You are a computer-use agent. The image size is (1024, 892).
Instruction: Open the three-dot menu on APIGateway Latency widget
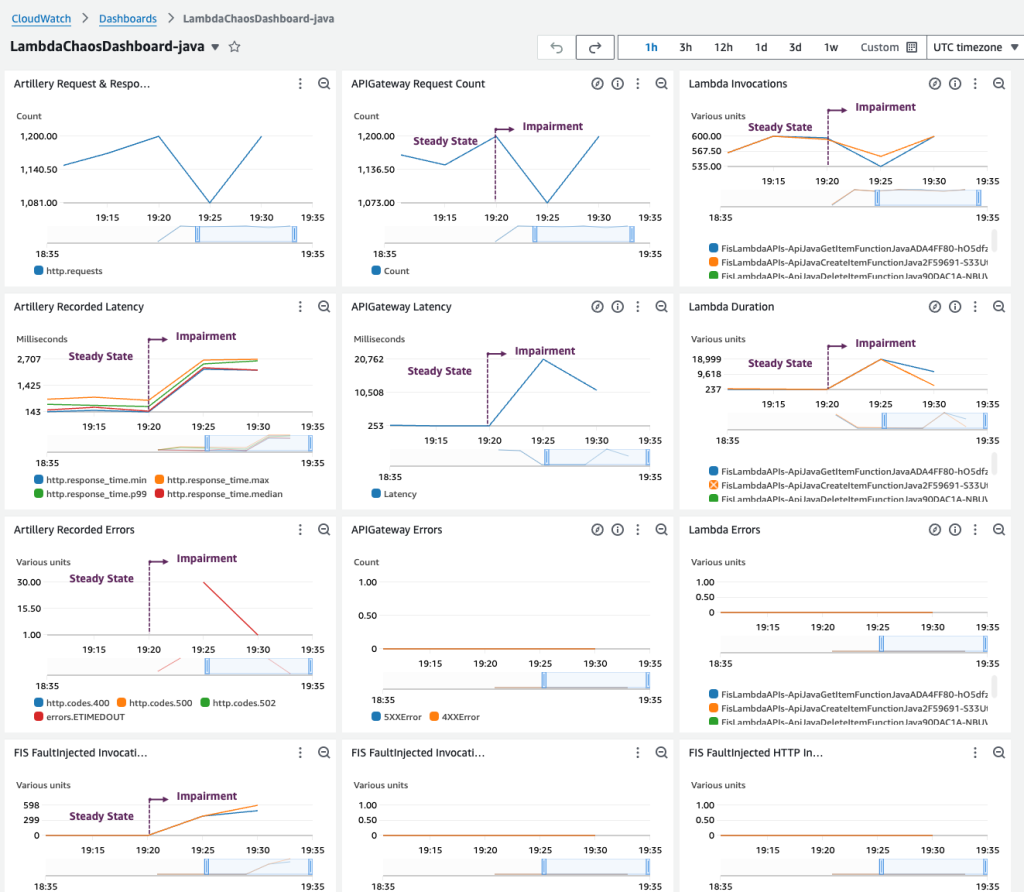pos(638,307)
